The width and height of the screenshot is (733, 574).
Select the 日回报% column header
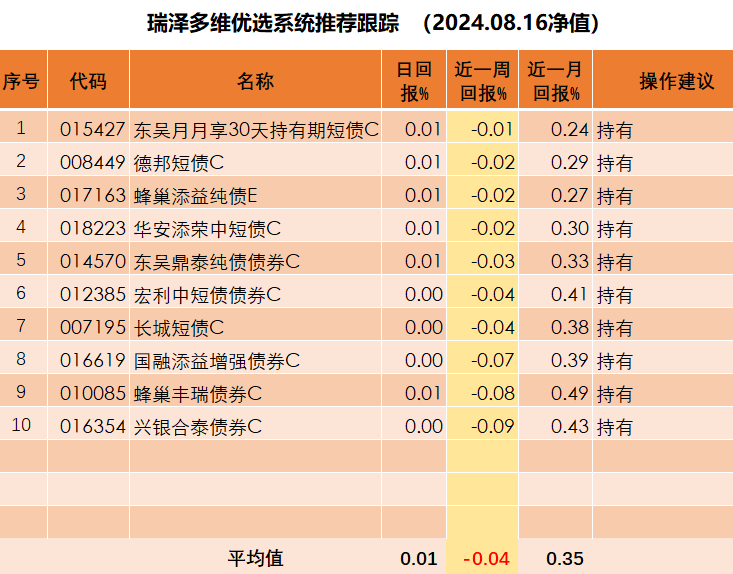point(414,81)
